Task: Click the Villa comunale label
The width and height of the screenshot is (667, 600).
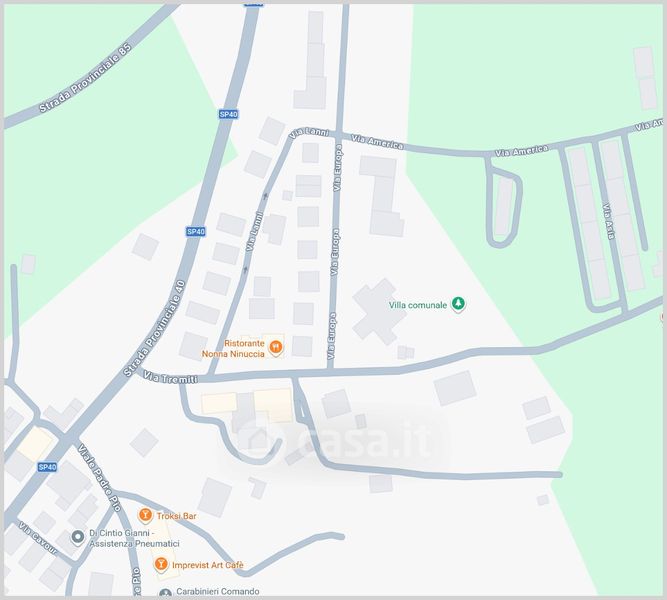Action: (418, 305)
